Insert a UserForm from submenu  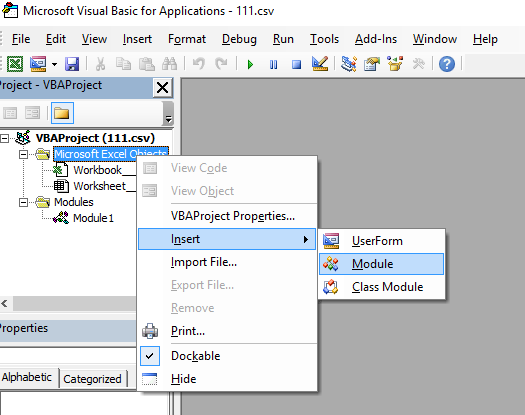click(x=382, y=241)
